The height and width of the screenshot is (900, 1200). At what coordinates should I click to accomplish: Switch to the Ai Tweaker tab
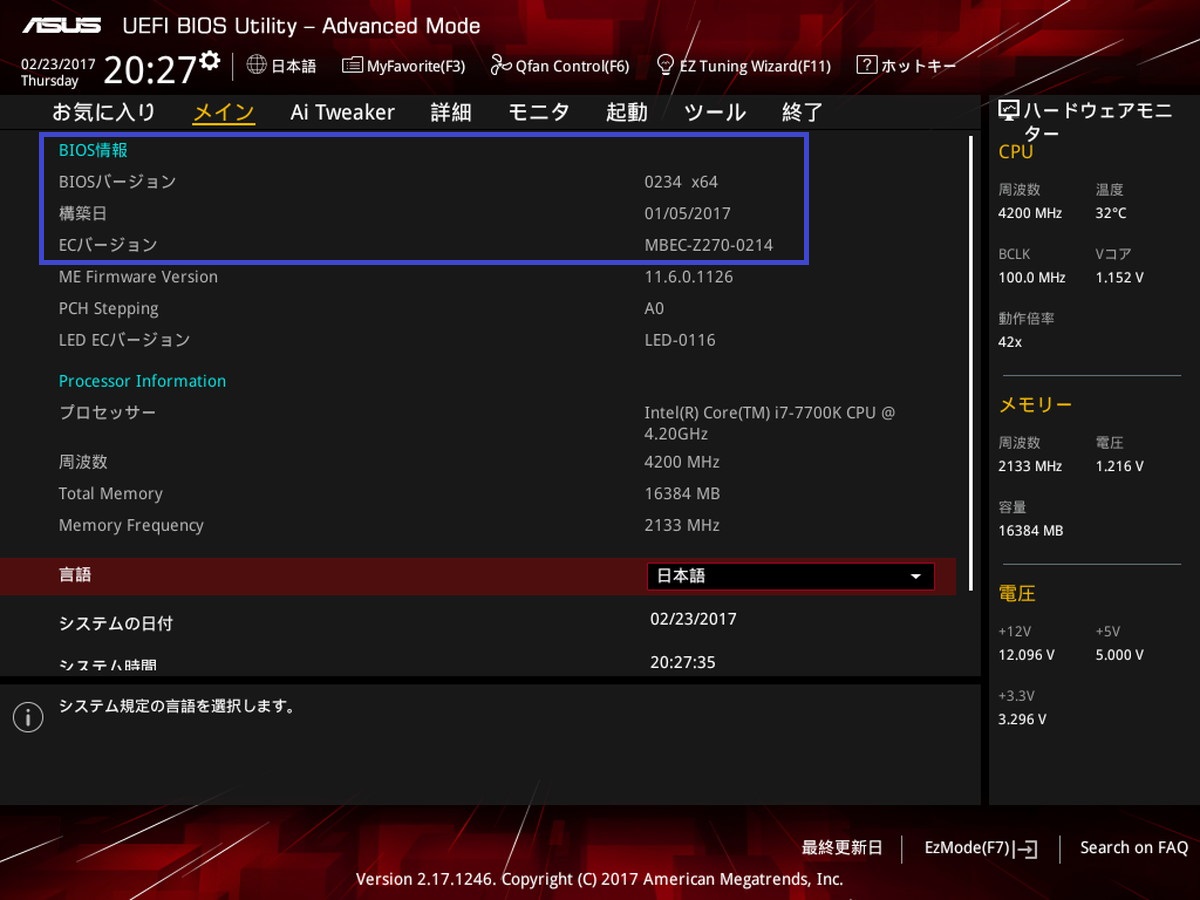(342, 112)
